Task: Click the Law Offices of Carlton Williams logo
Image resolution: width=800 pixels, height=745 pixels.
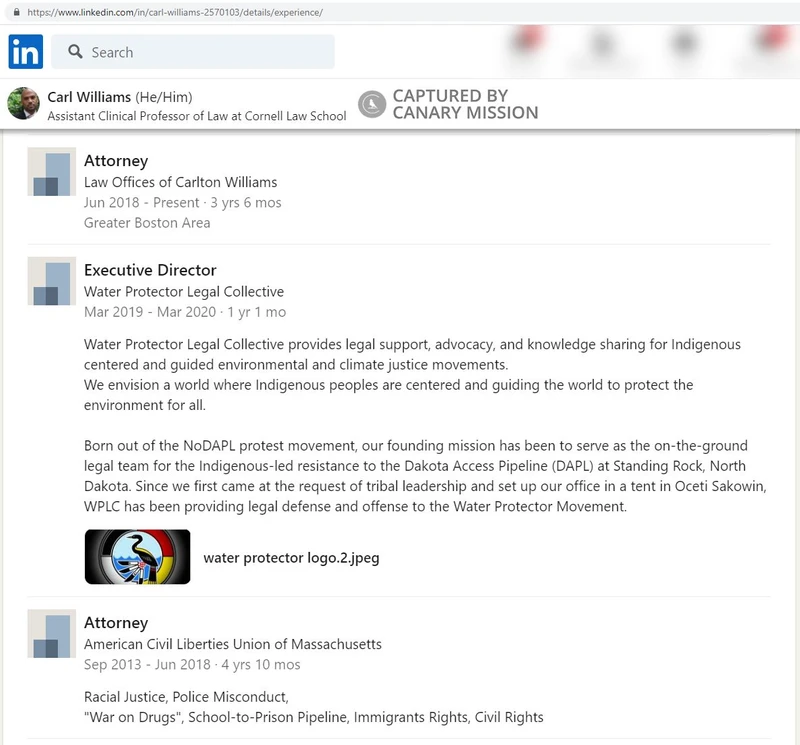Action: point(52,172)
